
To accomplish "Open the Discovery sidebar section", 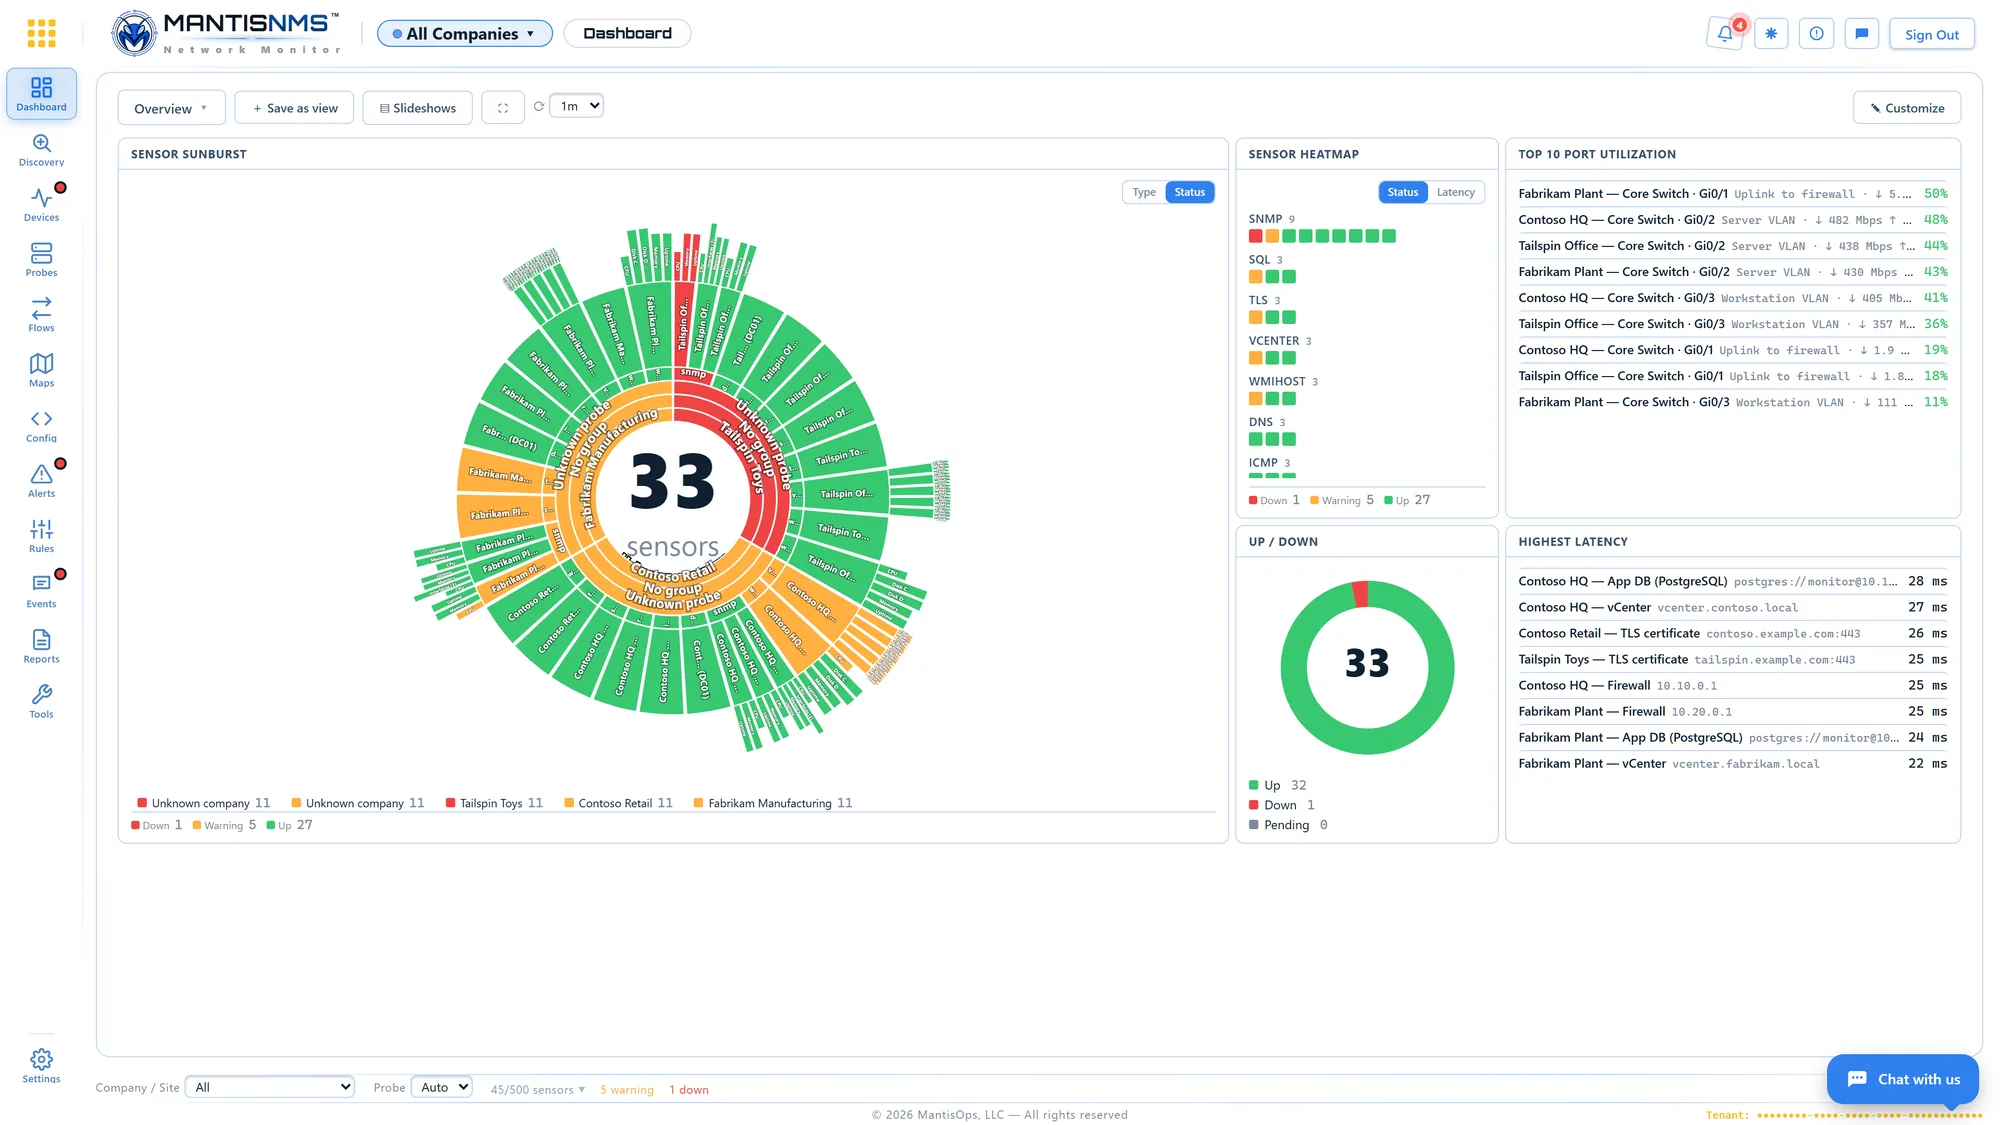I will (41, 150).
